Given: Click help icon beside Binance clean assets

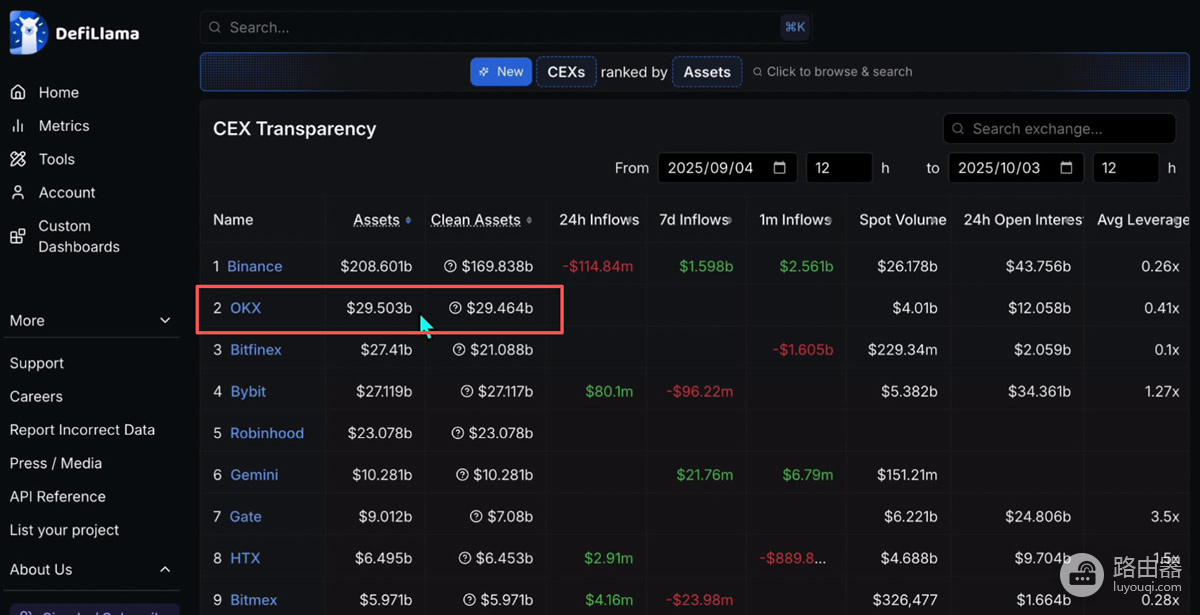Looking at the screenshot, I should (450, 266).
